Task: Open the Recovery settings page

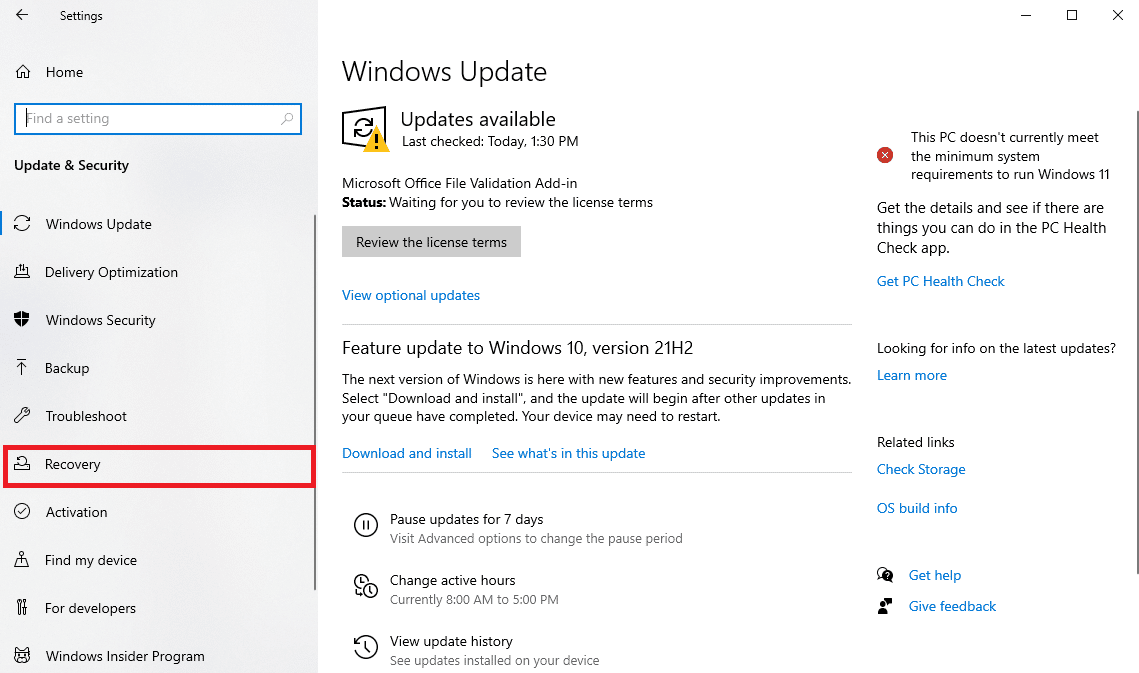Action: coord(73,465)
